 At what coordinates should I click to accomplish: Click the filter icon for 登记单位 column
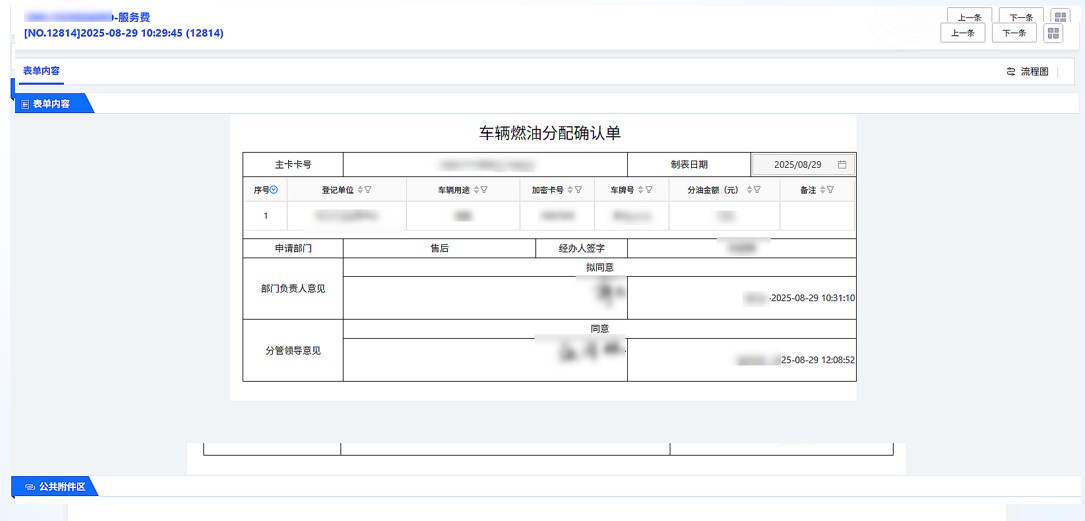[x=368, y=189]
